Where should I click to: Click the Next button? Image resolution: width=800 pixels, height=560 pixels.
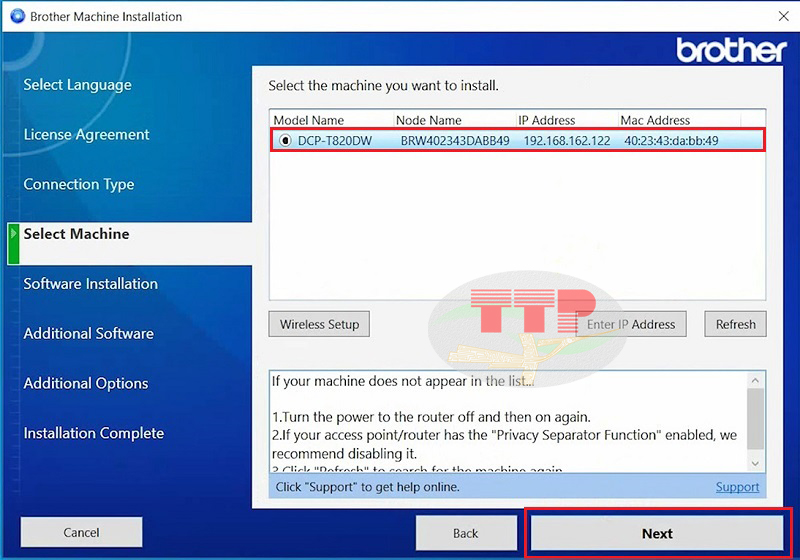coord(657,533)
